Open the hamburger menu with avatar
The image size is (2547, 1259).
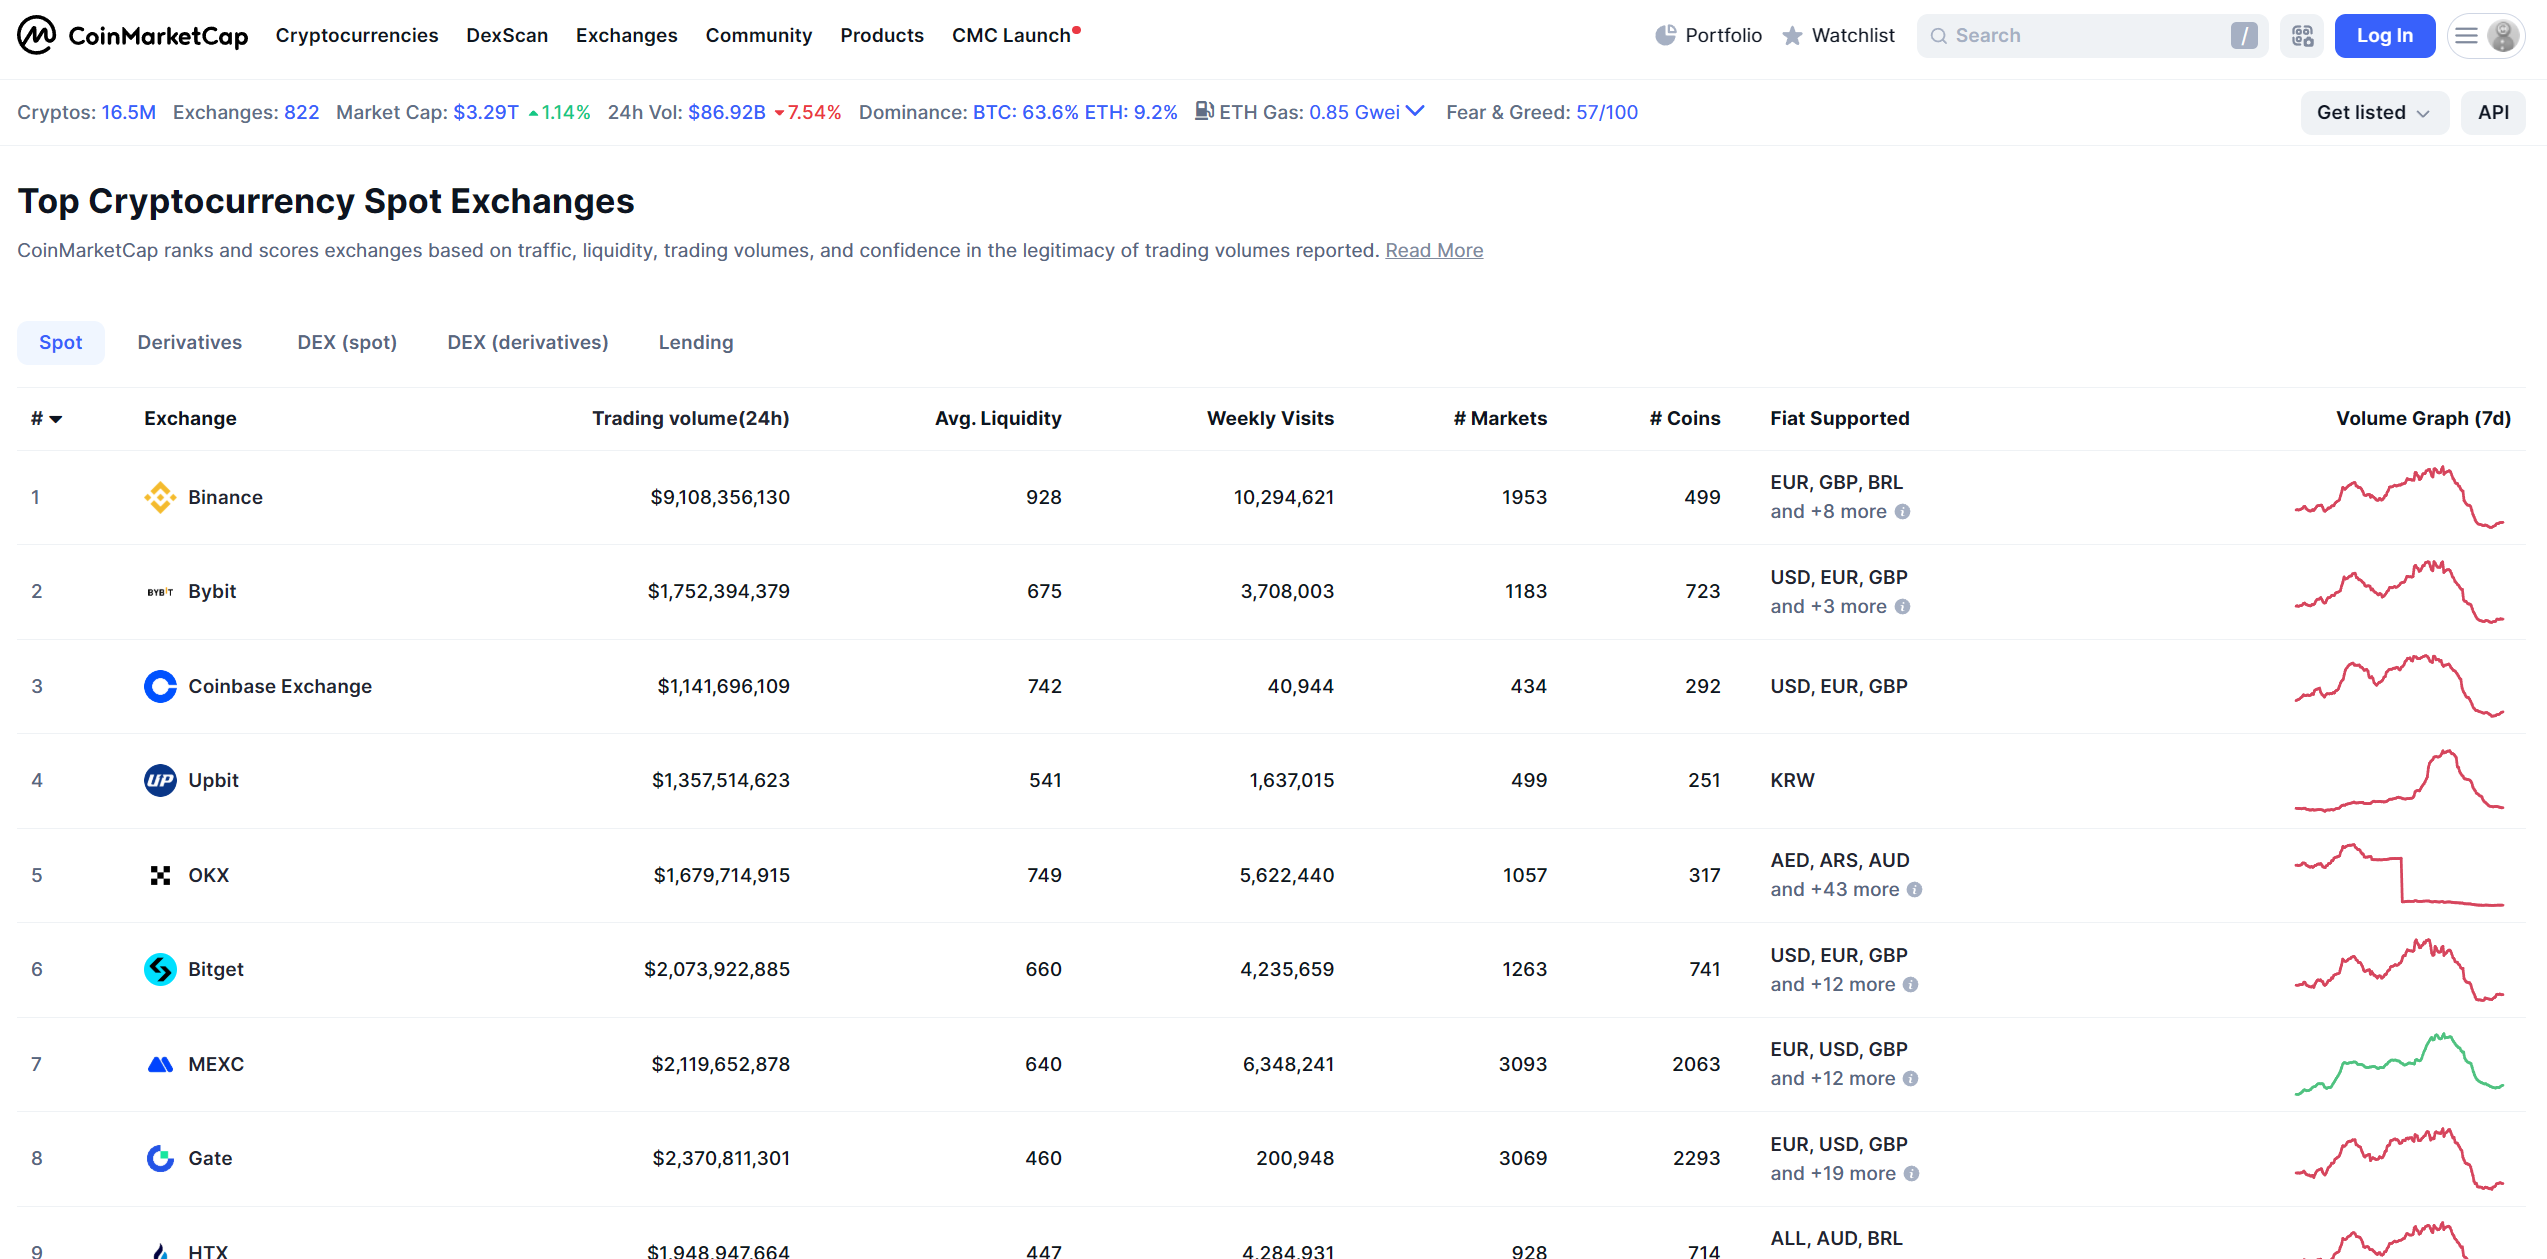coord(2485,36)
